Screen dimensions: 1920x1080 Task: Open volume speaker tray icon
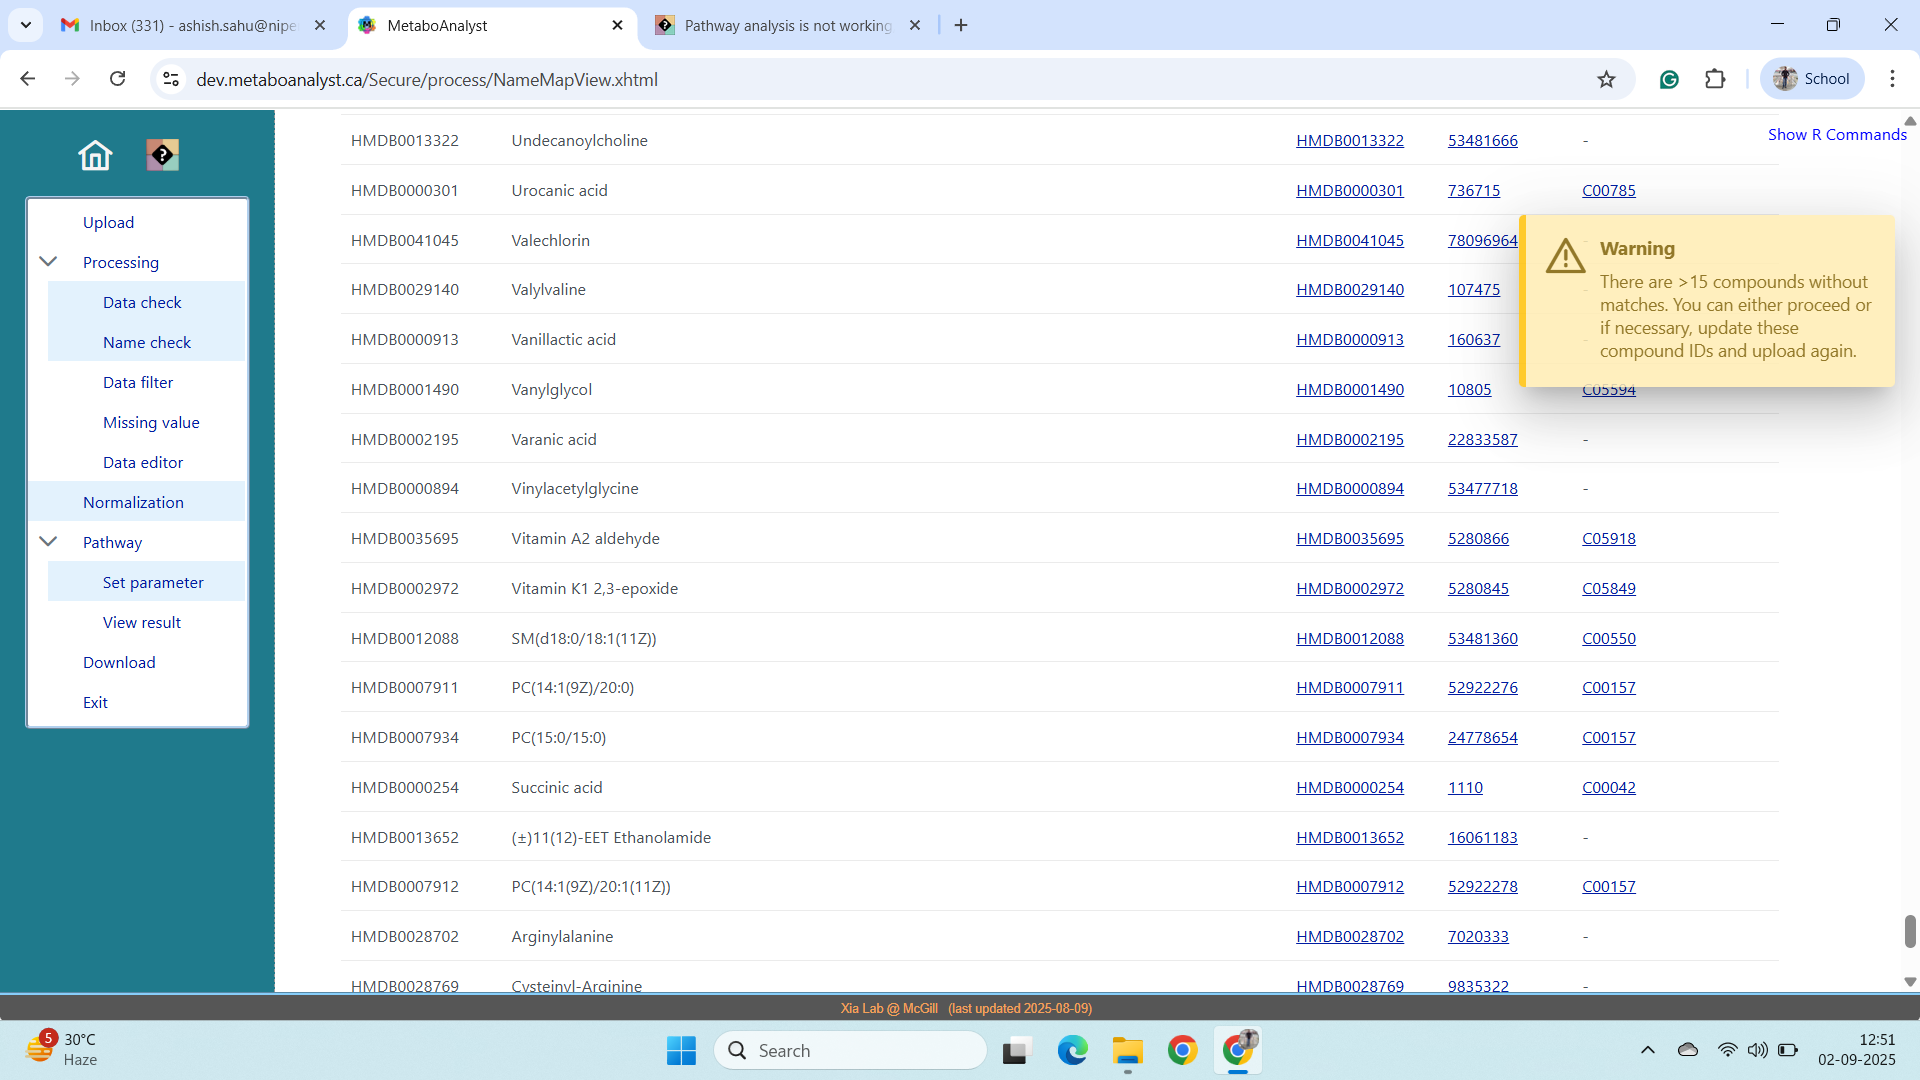click(1757, 1050)
